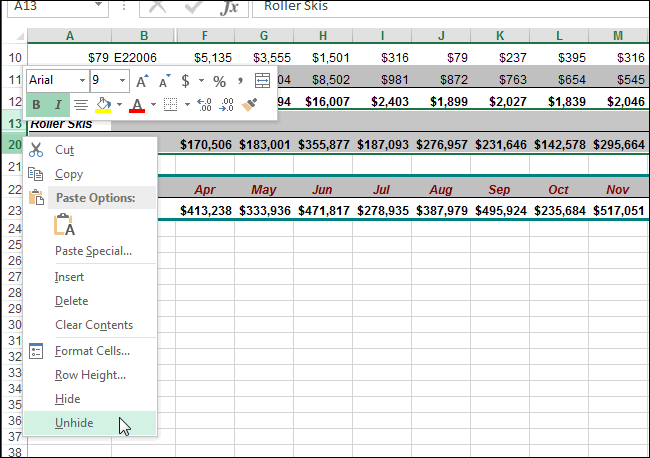Screen dimensions: 650x458
Task: Open Accounting format dropdown arrow
Action: (201, 80)
